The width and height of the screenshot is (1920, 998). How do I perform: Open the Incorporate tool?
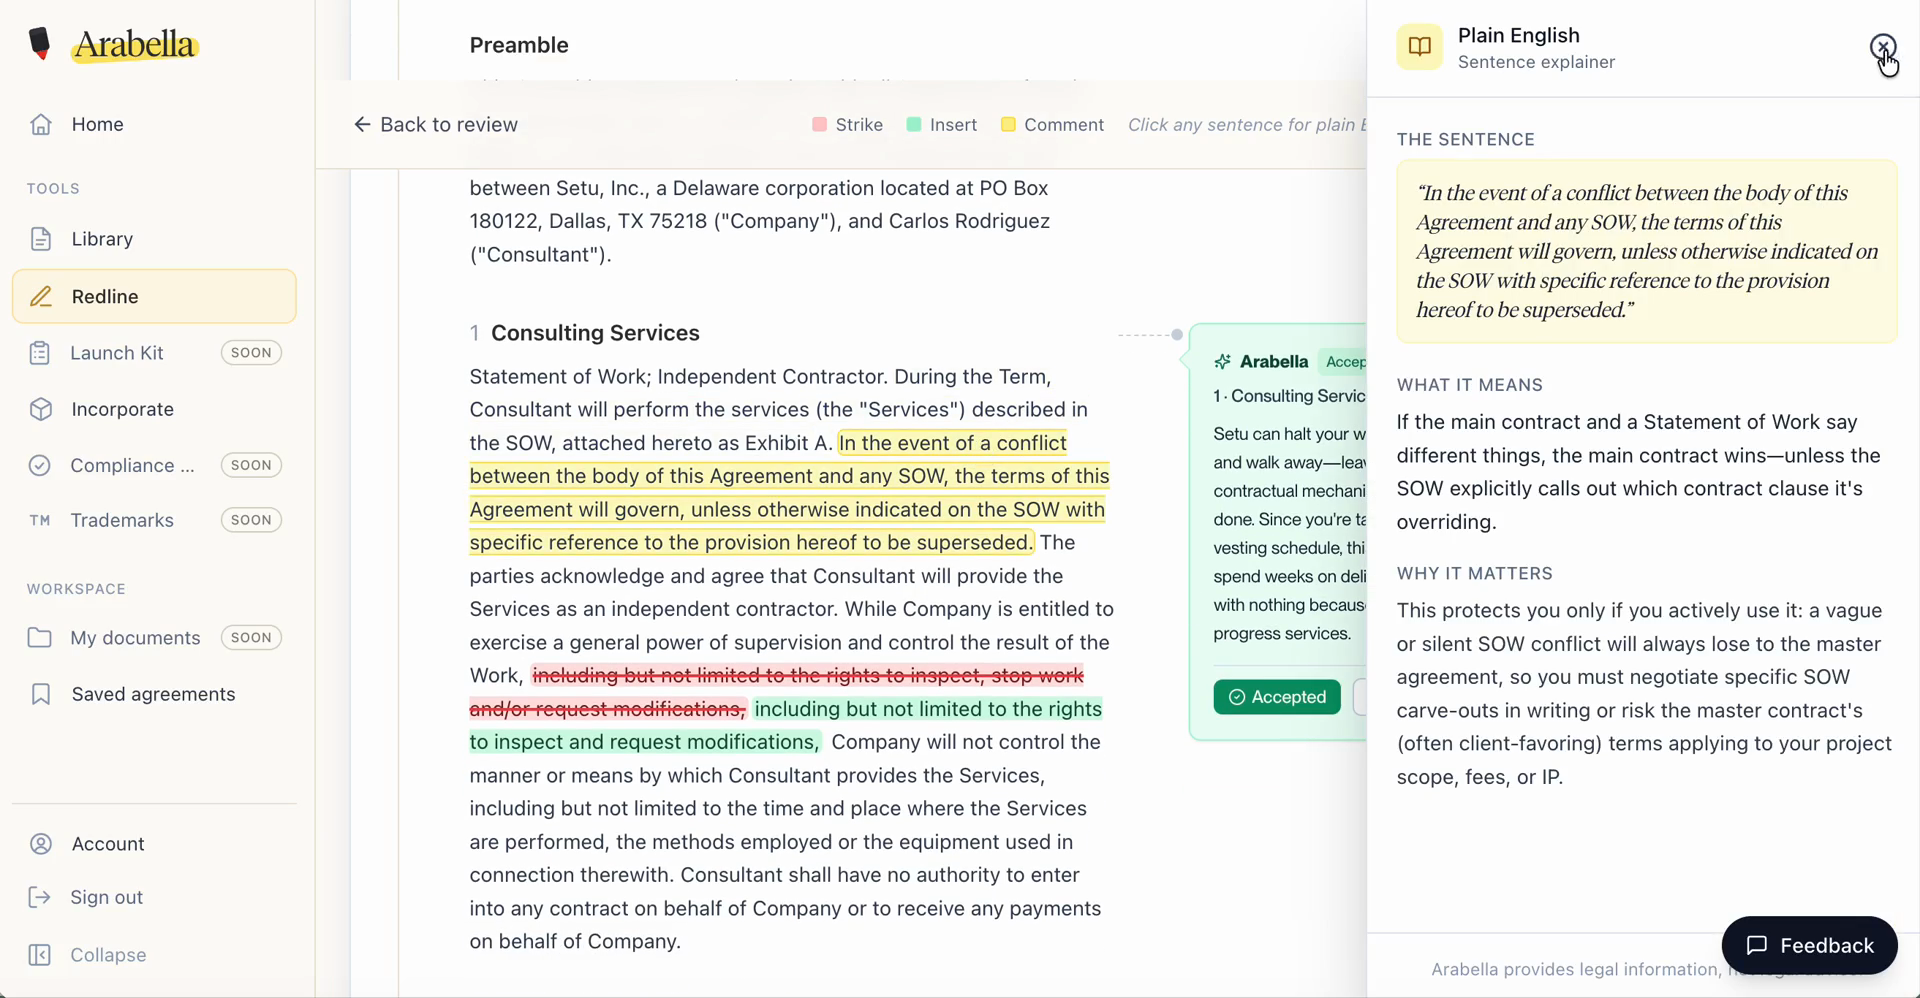(x=154, y=409)
